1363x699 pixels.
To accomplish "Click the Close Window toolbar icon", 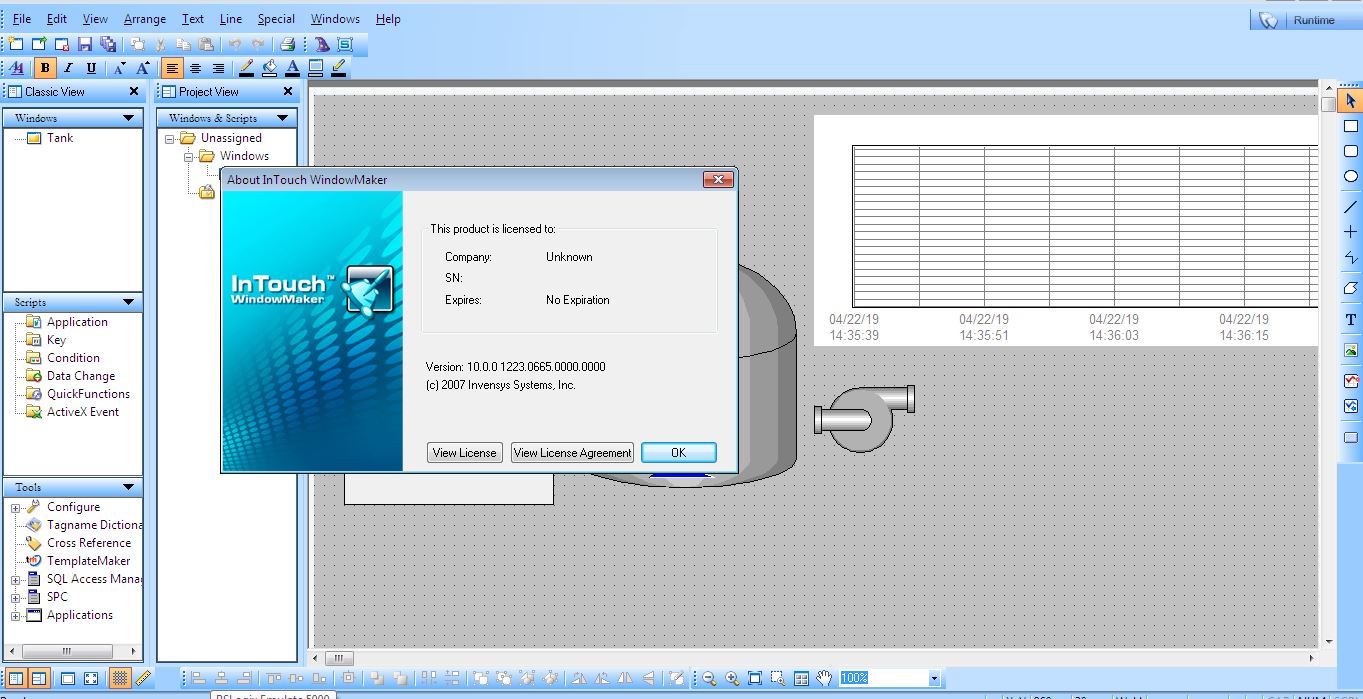I will click(62, 44).
